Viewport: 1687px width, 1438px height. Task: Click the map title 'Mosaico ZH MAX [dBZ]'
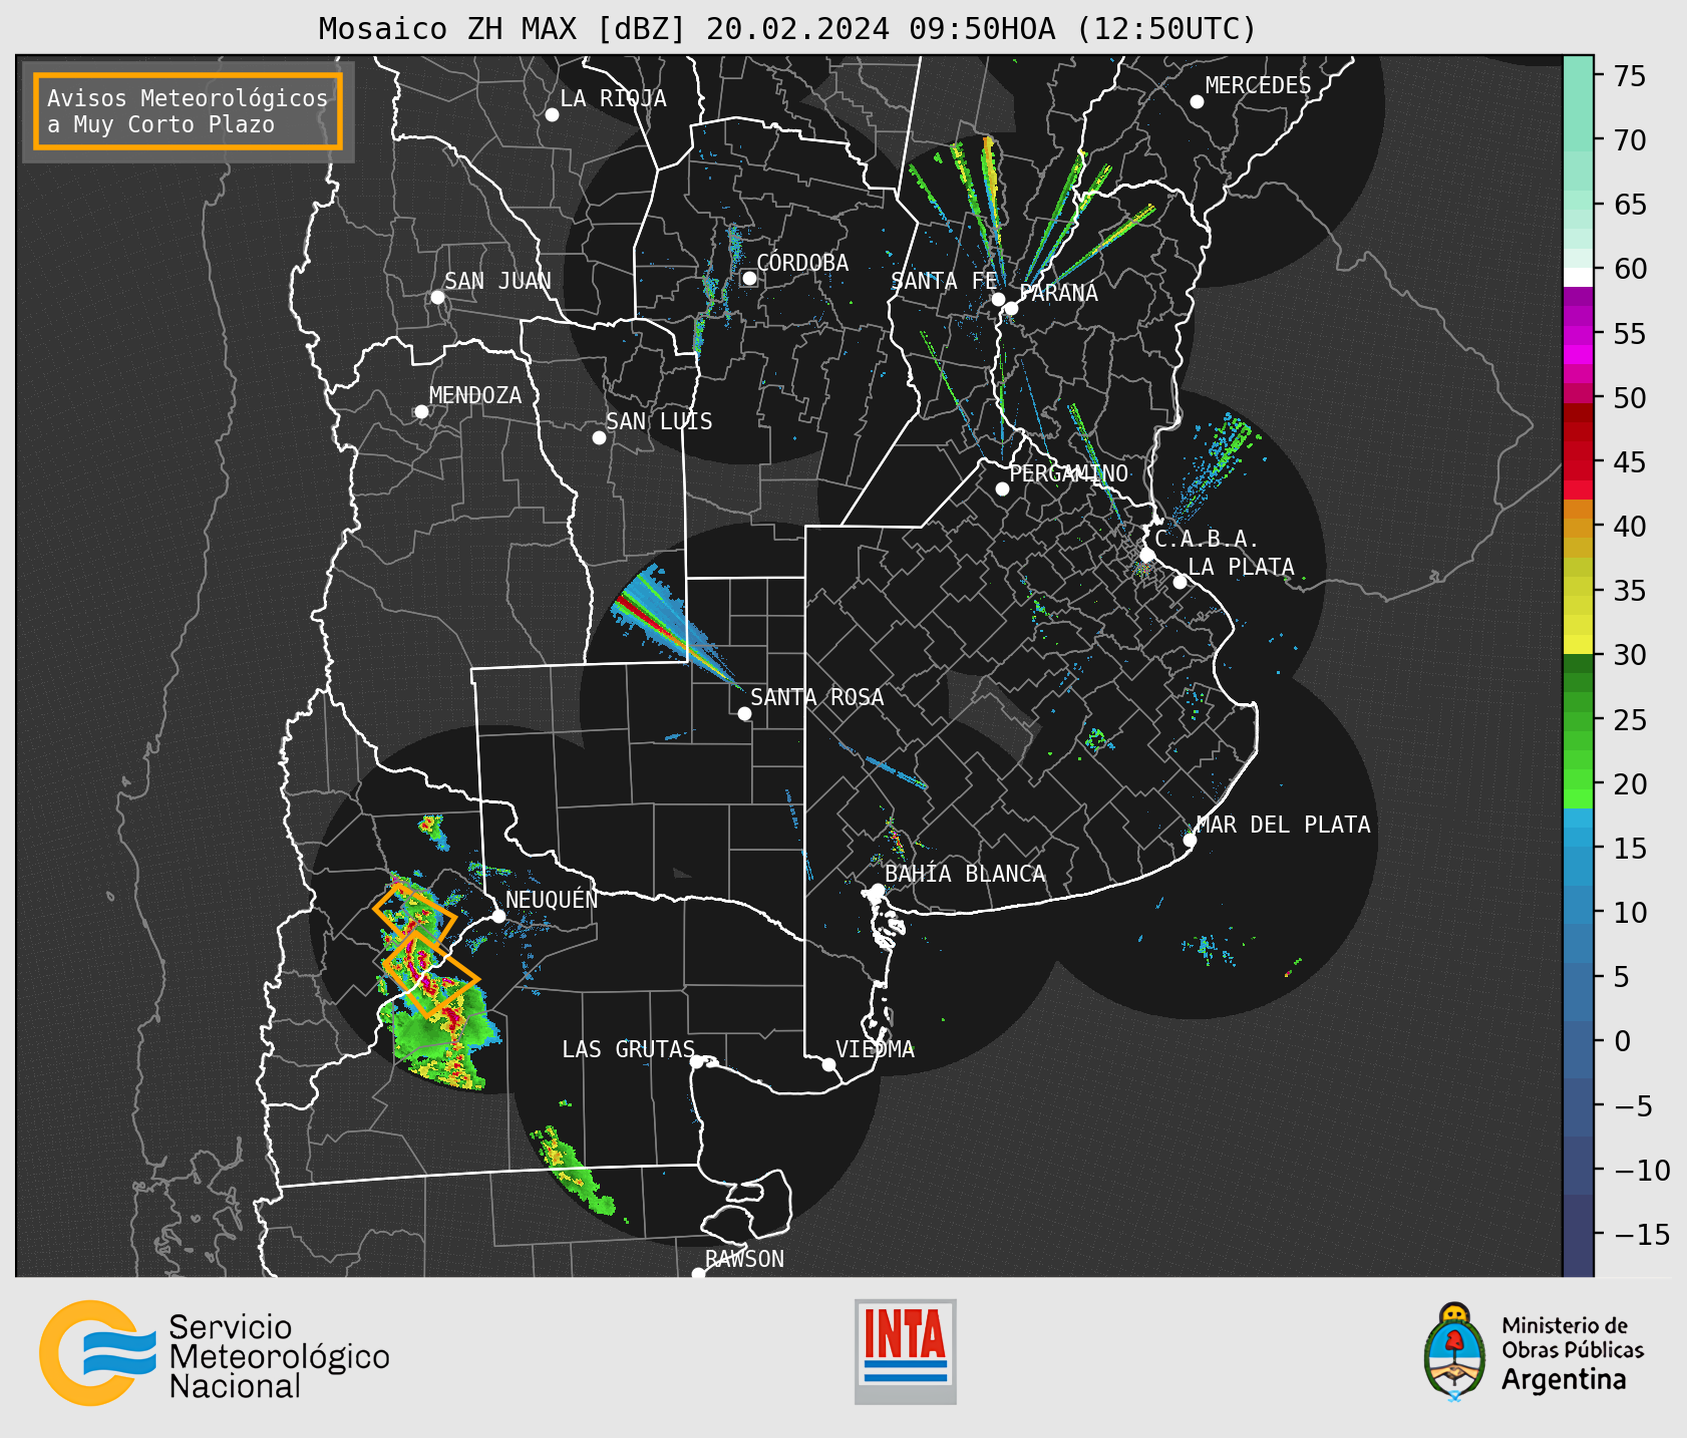[503, 29]
